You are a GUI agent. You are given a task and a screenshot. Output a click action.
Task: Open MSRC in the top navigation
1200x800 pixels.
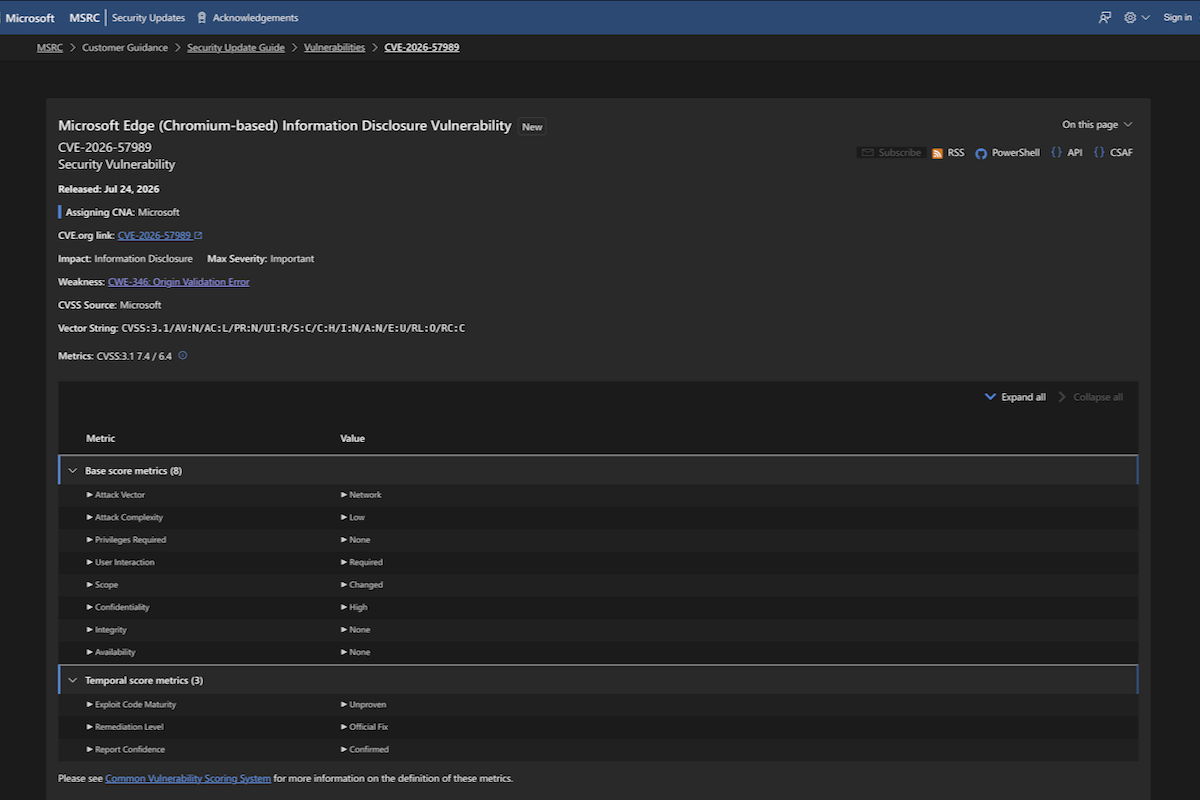[84, 17]
